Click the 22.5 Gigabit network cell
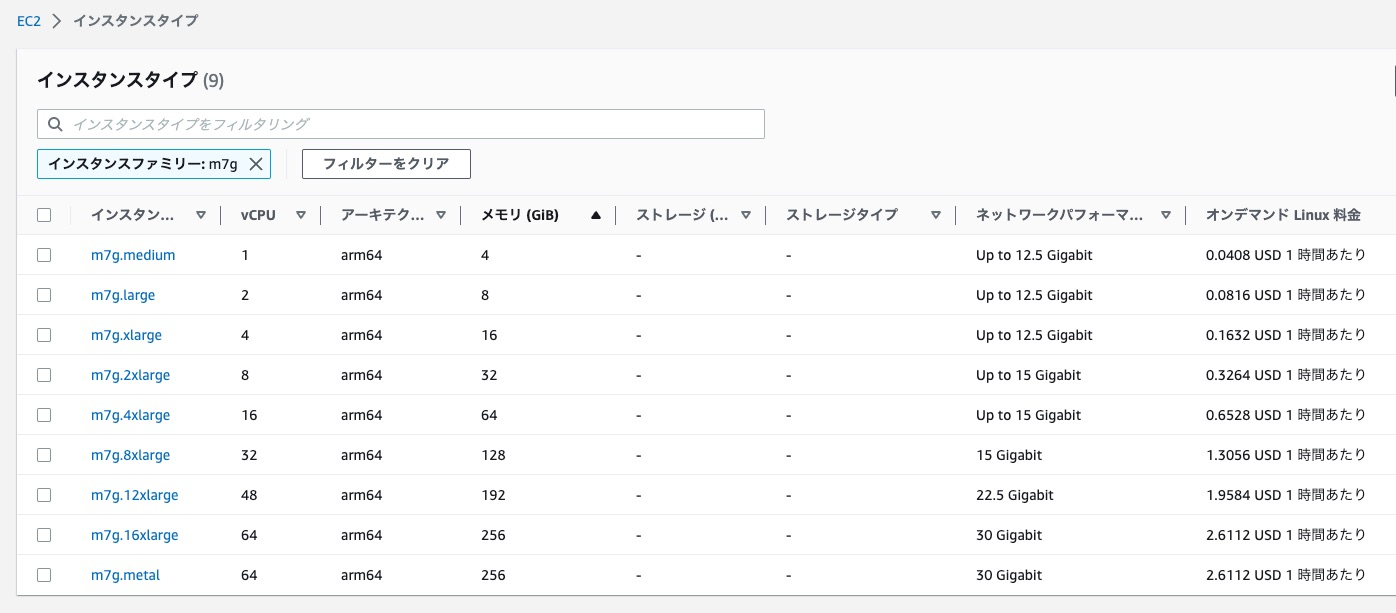This screenshot has width=1396, height=613. (1015, 495)
